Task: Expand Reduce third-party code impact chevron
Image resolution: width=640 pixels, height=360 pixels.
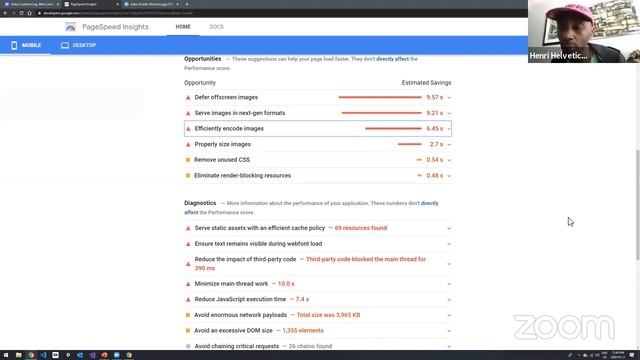Action: point(449,264)
